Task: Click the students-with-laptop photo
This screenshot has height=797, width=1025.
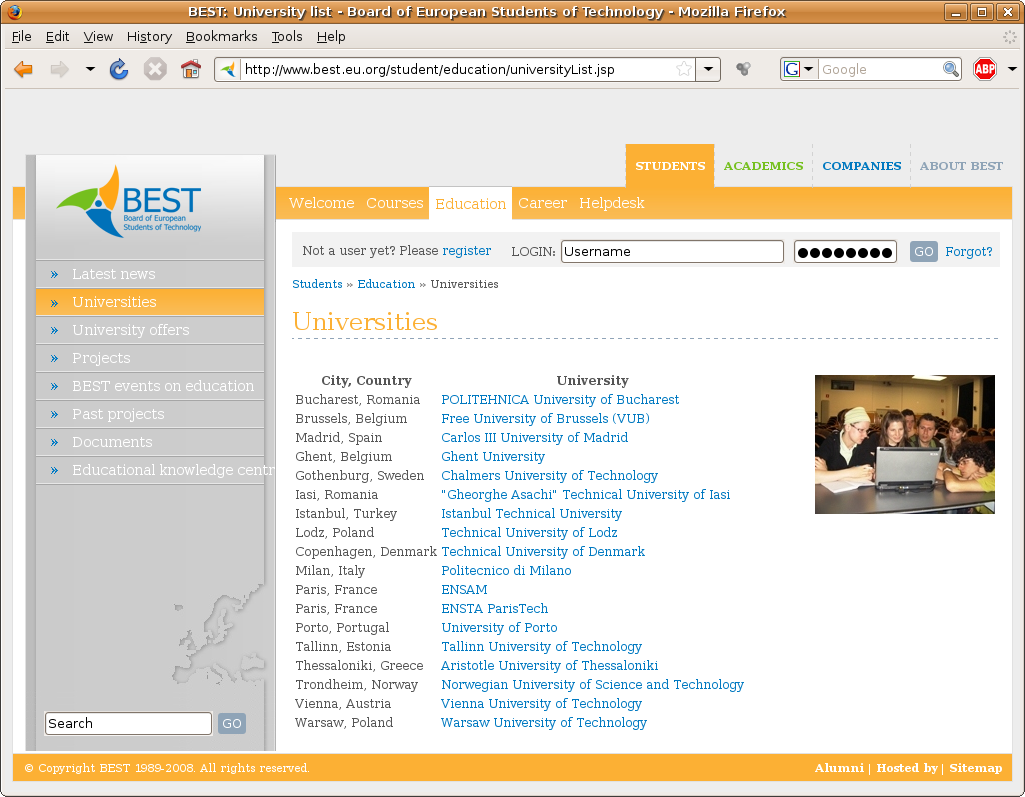Action: tap(905, 445)
